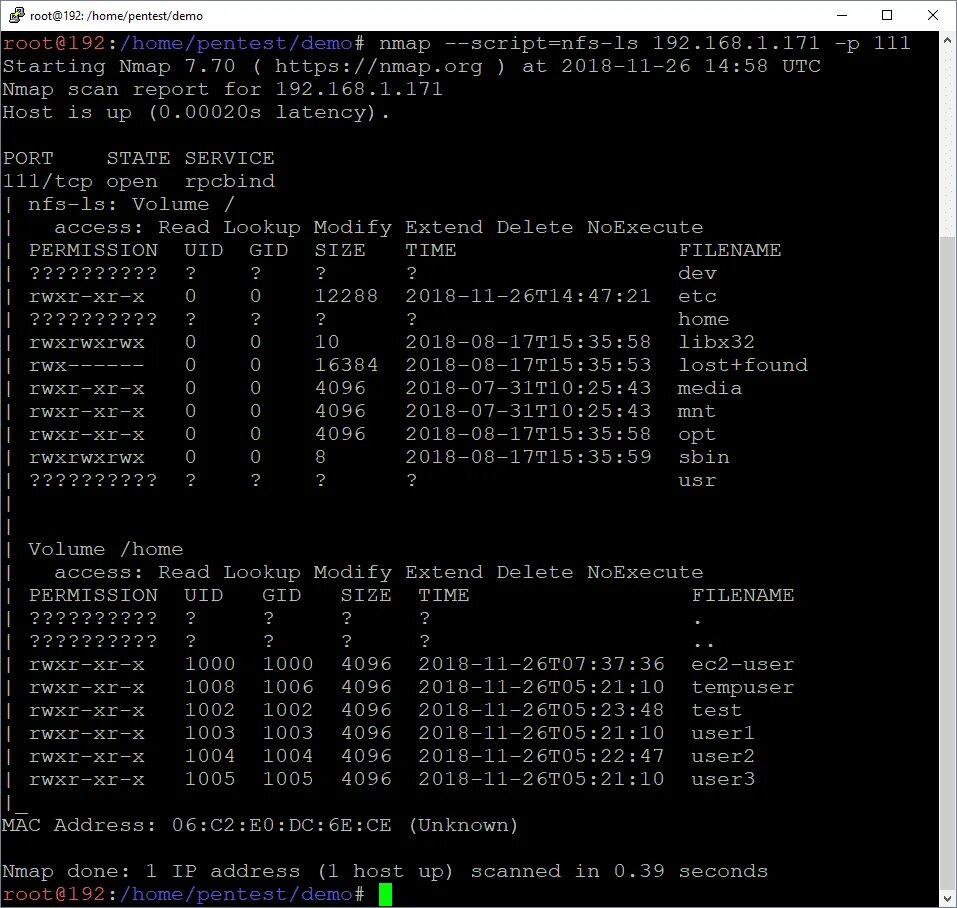This screenshot has width=957, height=908.
Task: Click the 'media' filename
Action: 710,389
